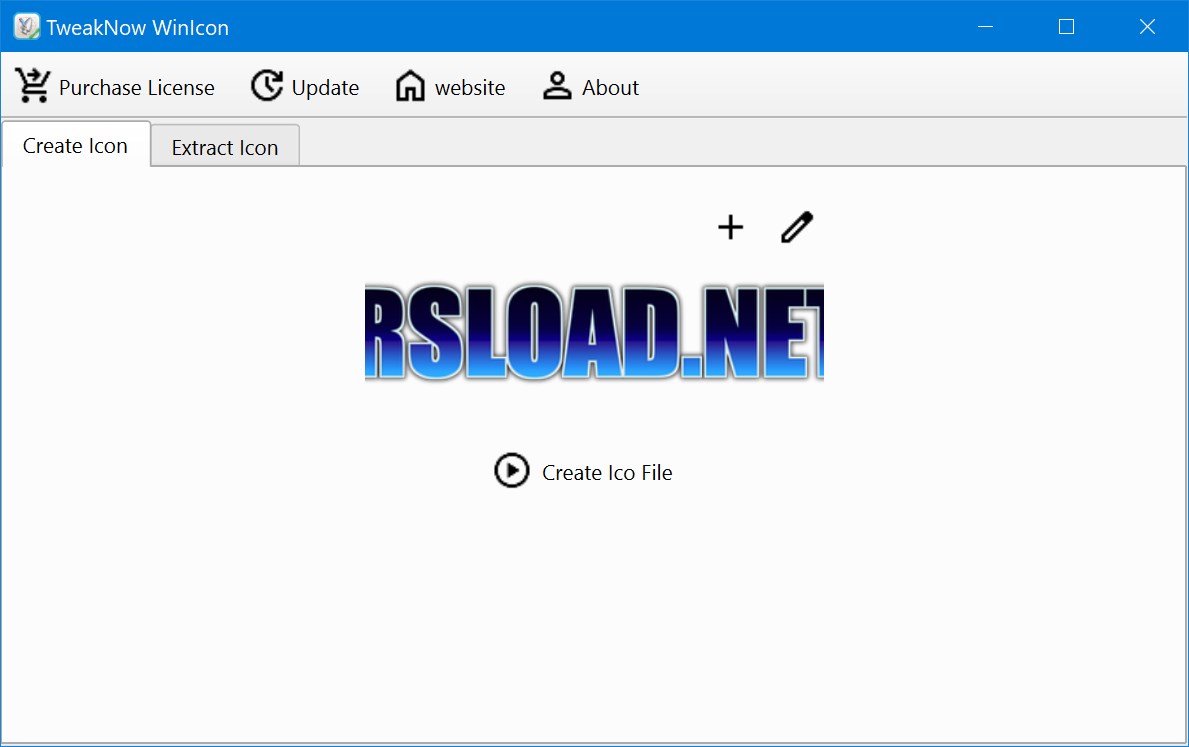Switch to the Create Icon tab
1189x747 pixels.
[75, 146]
